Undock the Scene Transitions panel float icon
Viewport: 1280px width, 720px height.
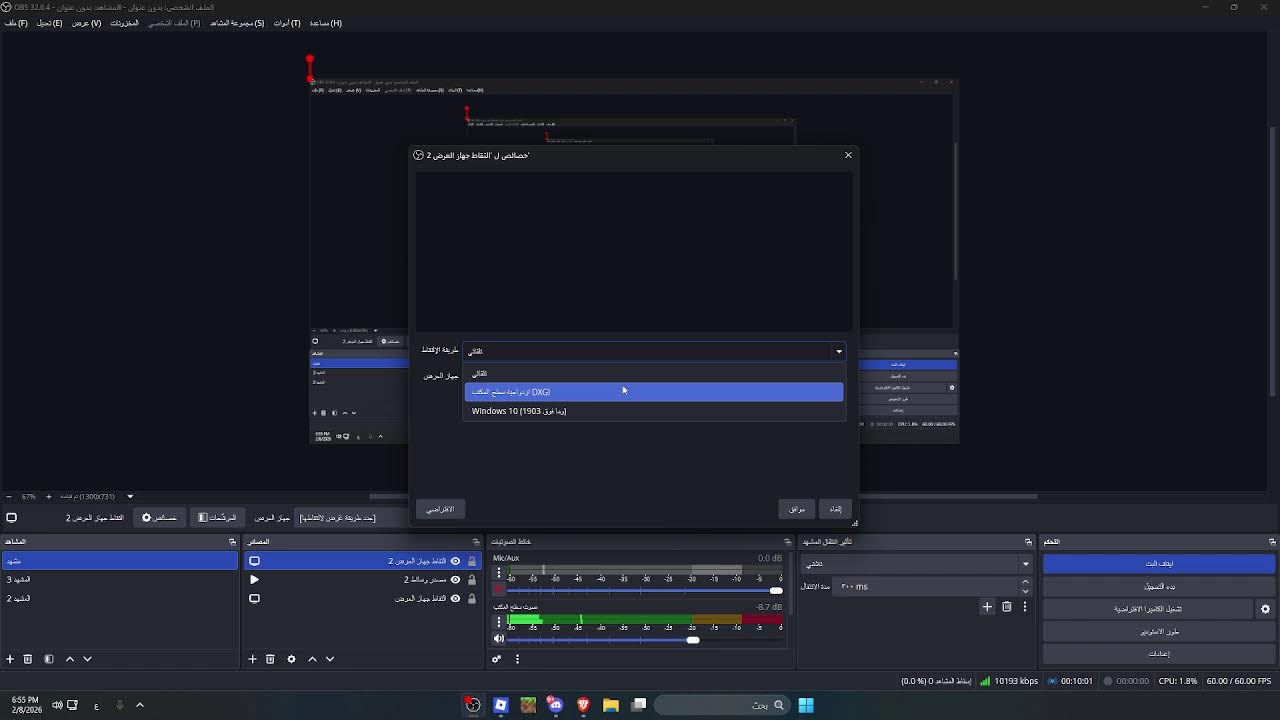pos(1028,542)
